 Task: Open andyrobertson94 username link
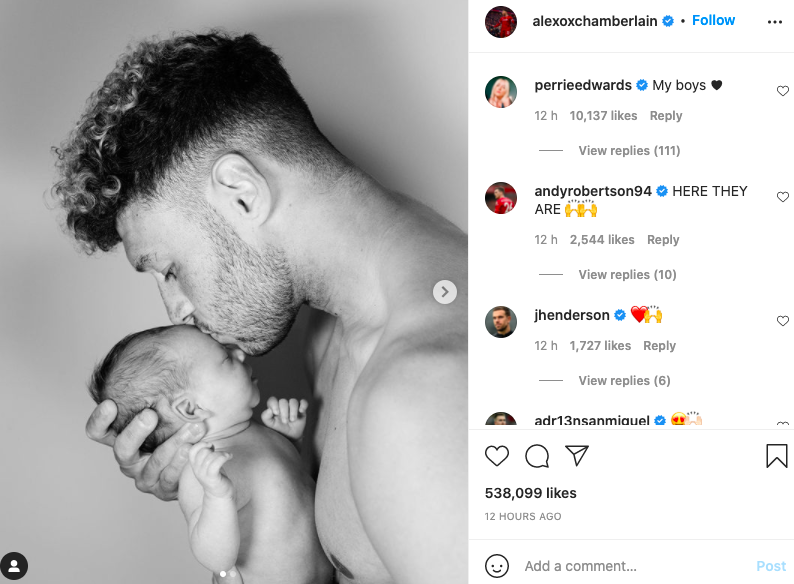[593, 191]
